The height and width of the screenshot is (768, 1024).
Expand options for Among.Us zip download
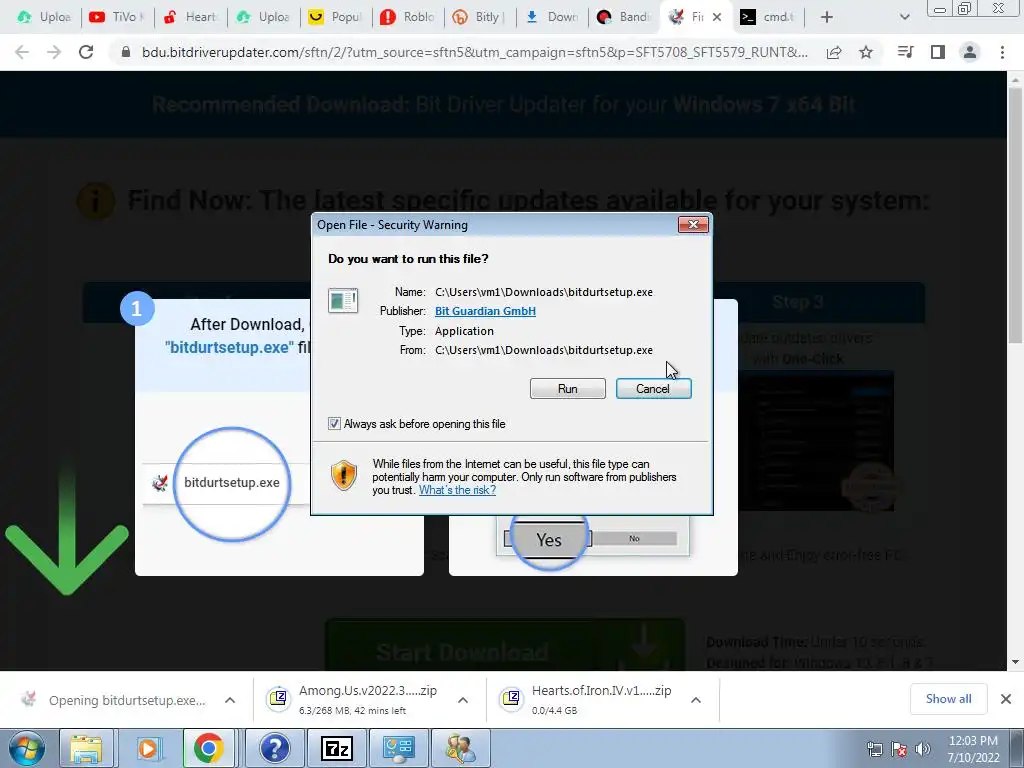tap(463, 700)
